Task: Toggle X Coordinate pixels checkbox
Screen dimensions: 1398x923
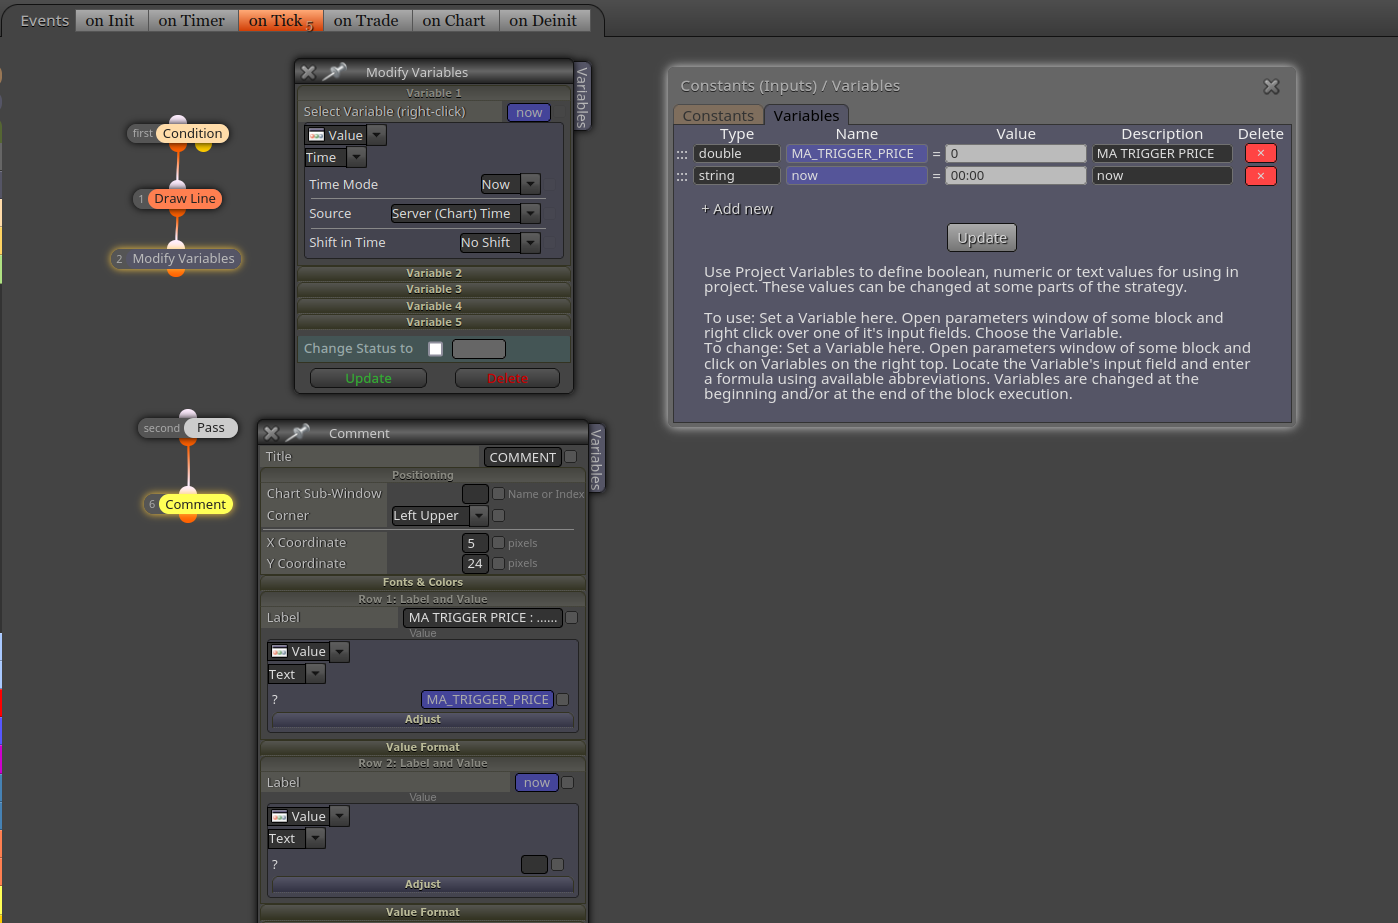Action: point(498,543)
